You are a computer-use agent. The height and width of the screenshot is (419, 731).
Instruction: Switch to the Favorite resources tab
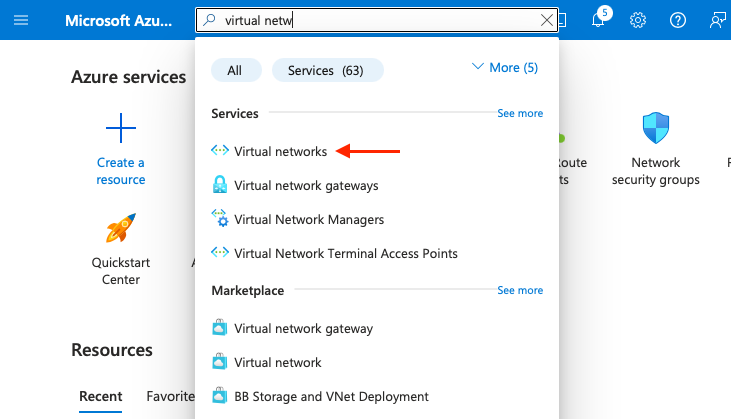tap(170, 396)
